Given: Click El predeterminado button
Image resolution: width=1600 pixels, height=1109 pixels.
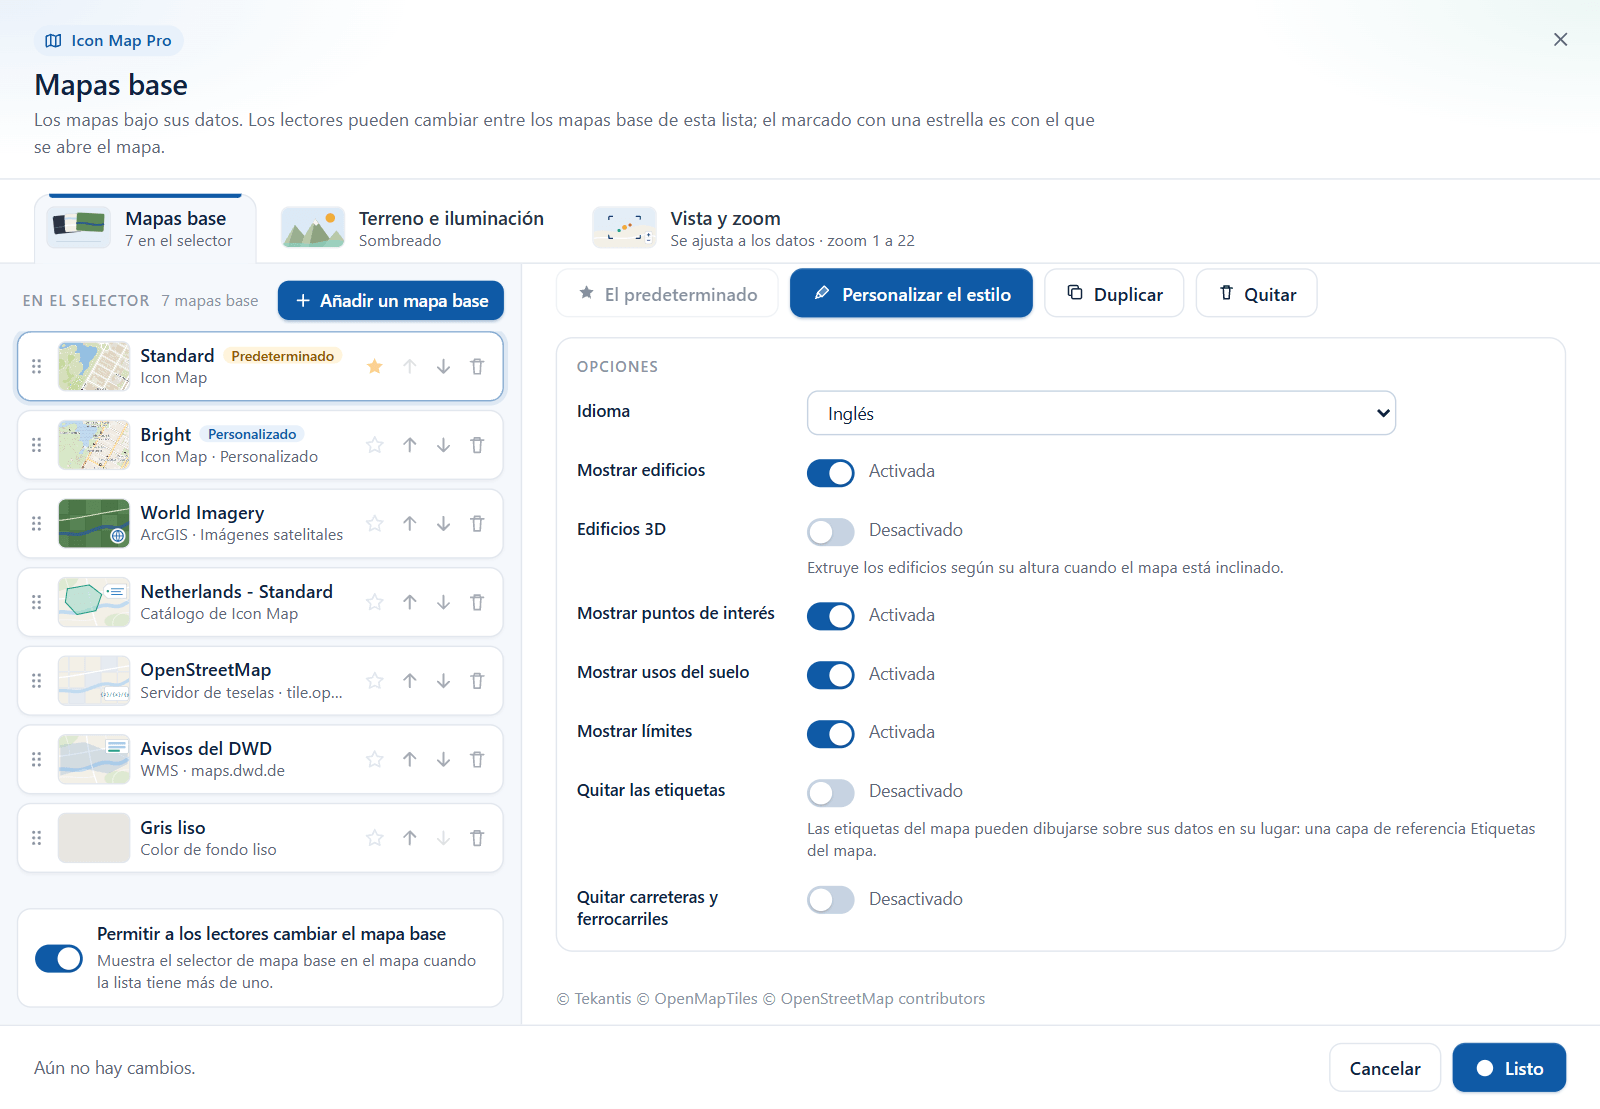Looking at the screenshot, I should (667, 293).
